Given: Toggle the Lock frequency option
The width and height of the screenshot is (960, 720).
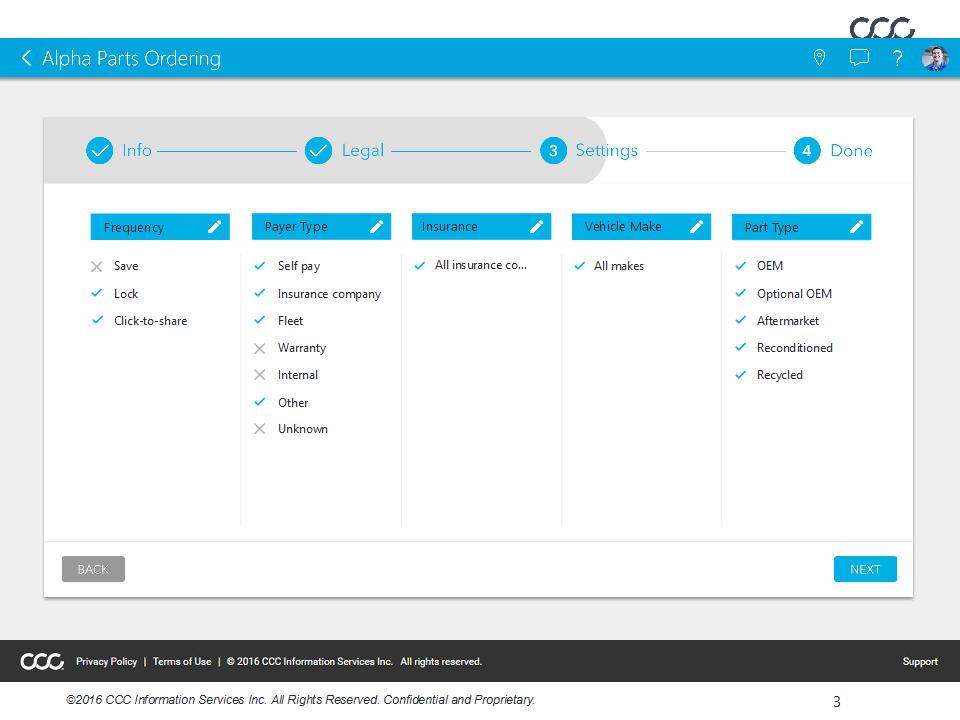Looking at the screenshot, I should pos(114,294).
